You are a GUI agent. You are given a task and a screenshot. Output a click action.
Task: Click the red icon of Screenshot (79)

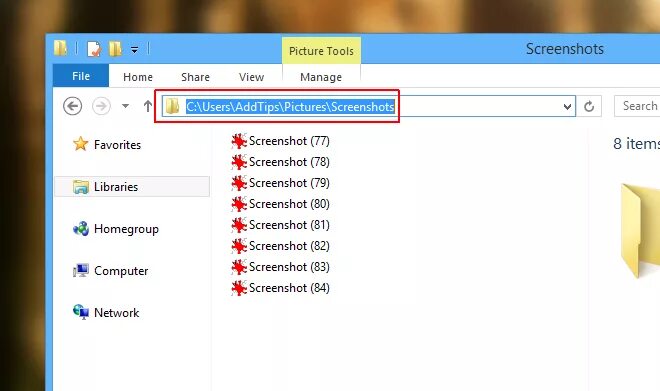239,183
